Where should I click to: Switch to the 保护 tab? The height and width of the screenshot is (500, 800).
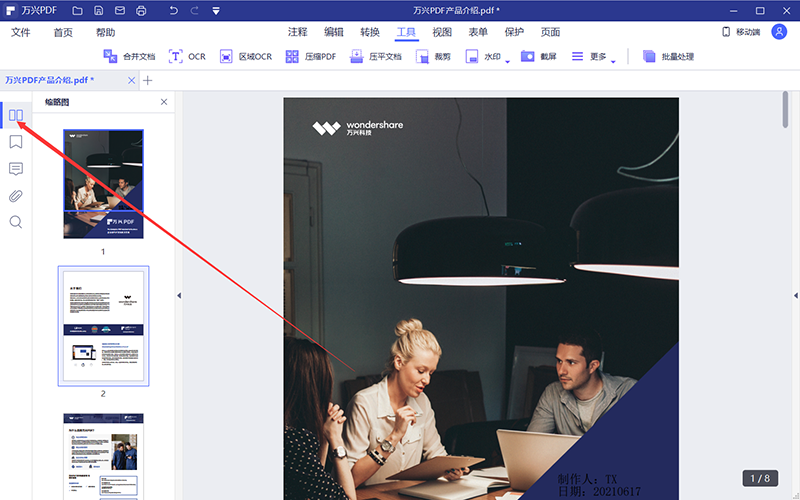coord(514,32)
